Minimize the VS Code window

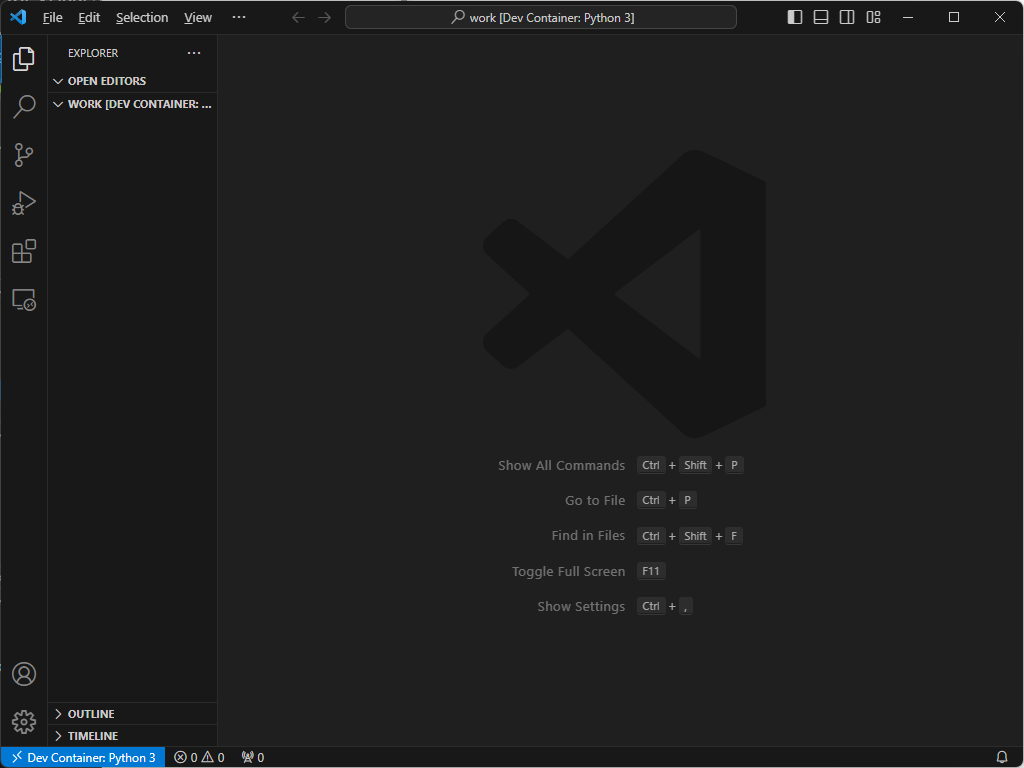pyautogui.click(x=908, y=18)
